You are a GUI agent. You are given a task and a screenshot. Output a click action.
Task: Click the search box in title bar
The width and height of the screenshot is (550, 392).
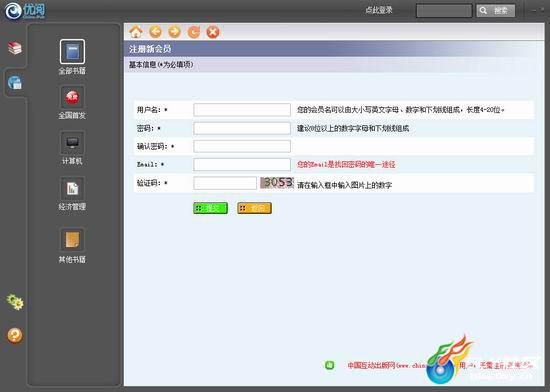(x=444, y=11)
